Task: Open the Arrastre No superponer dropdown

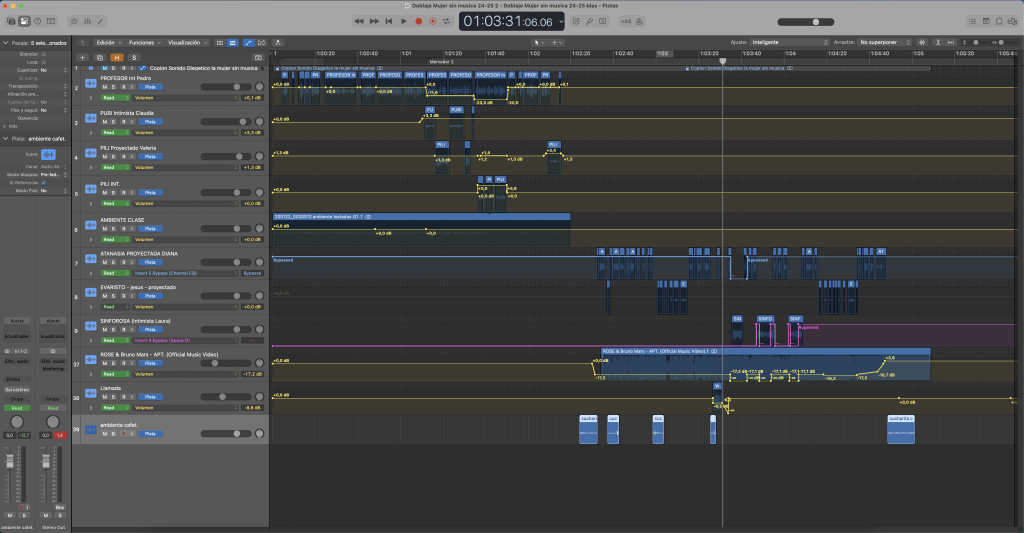Action: pos(884,43)
